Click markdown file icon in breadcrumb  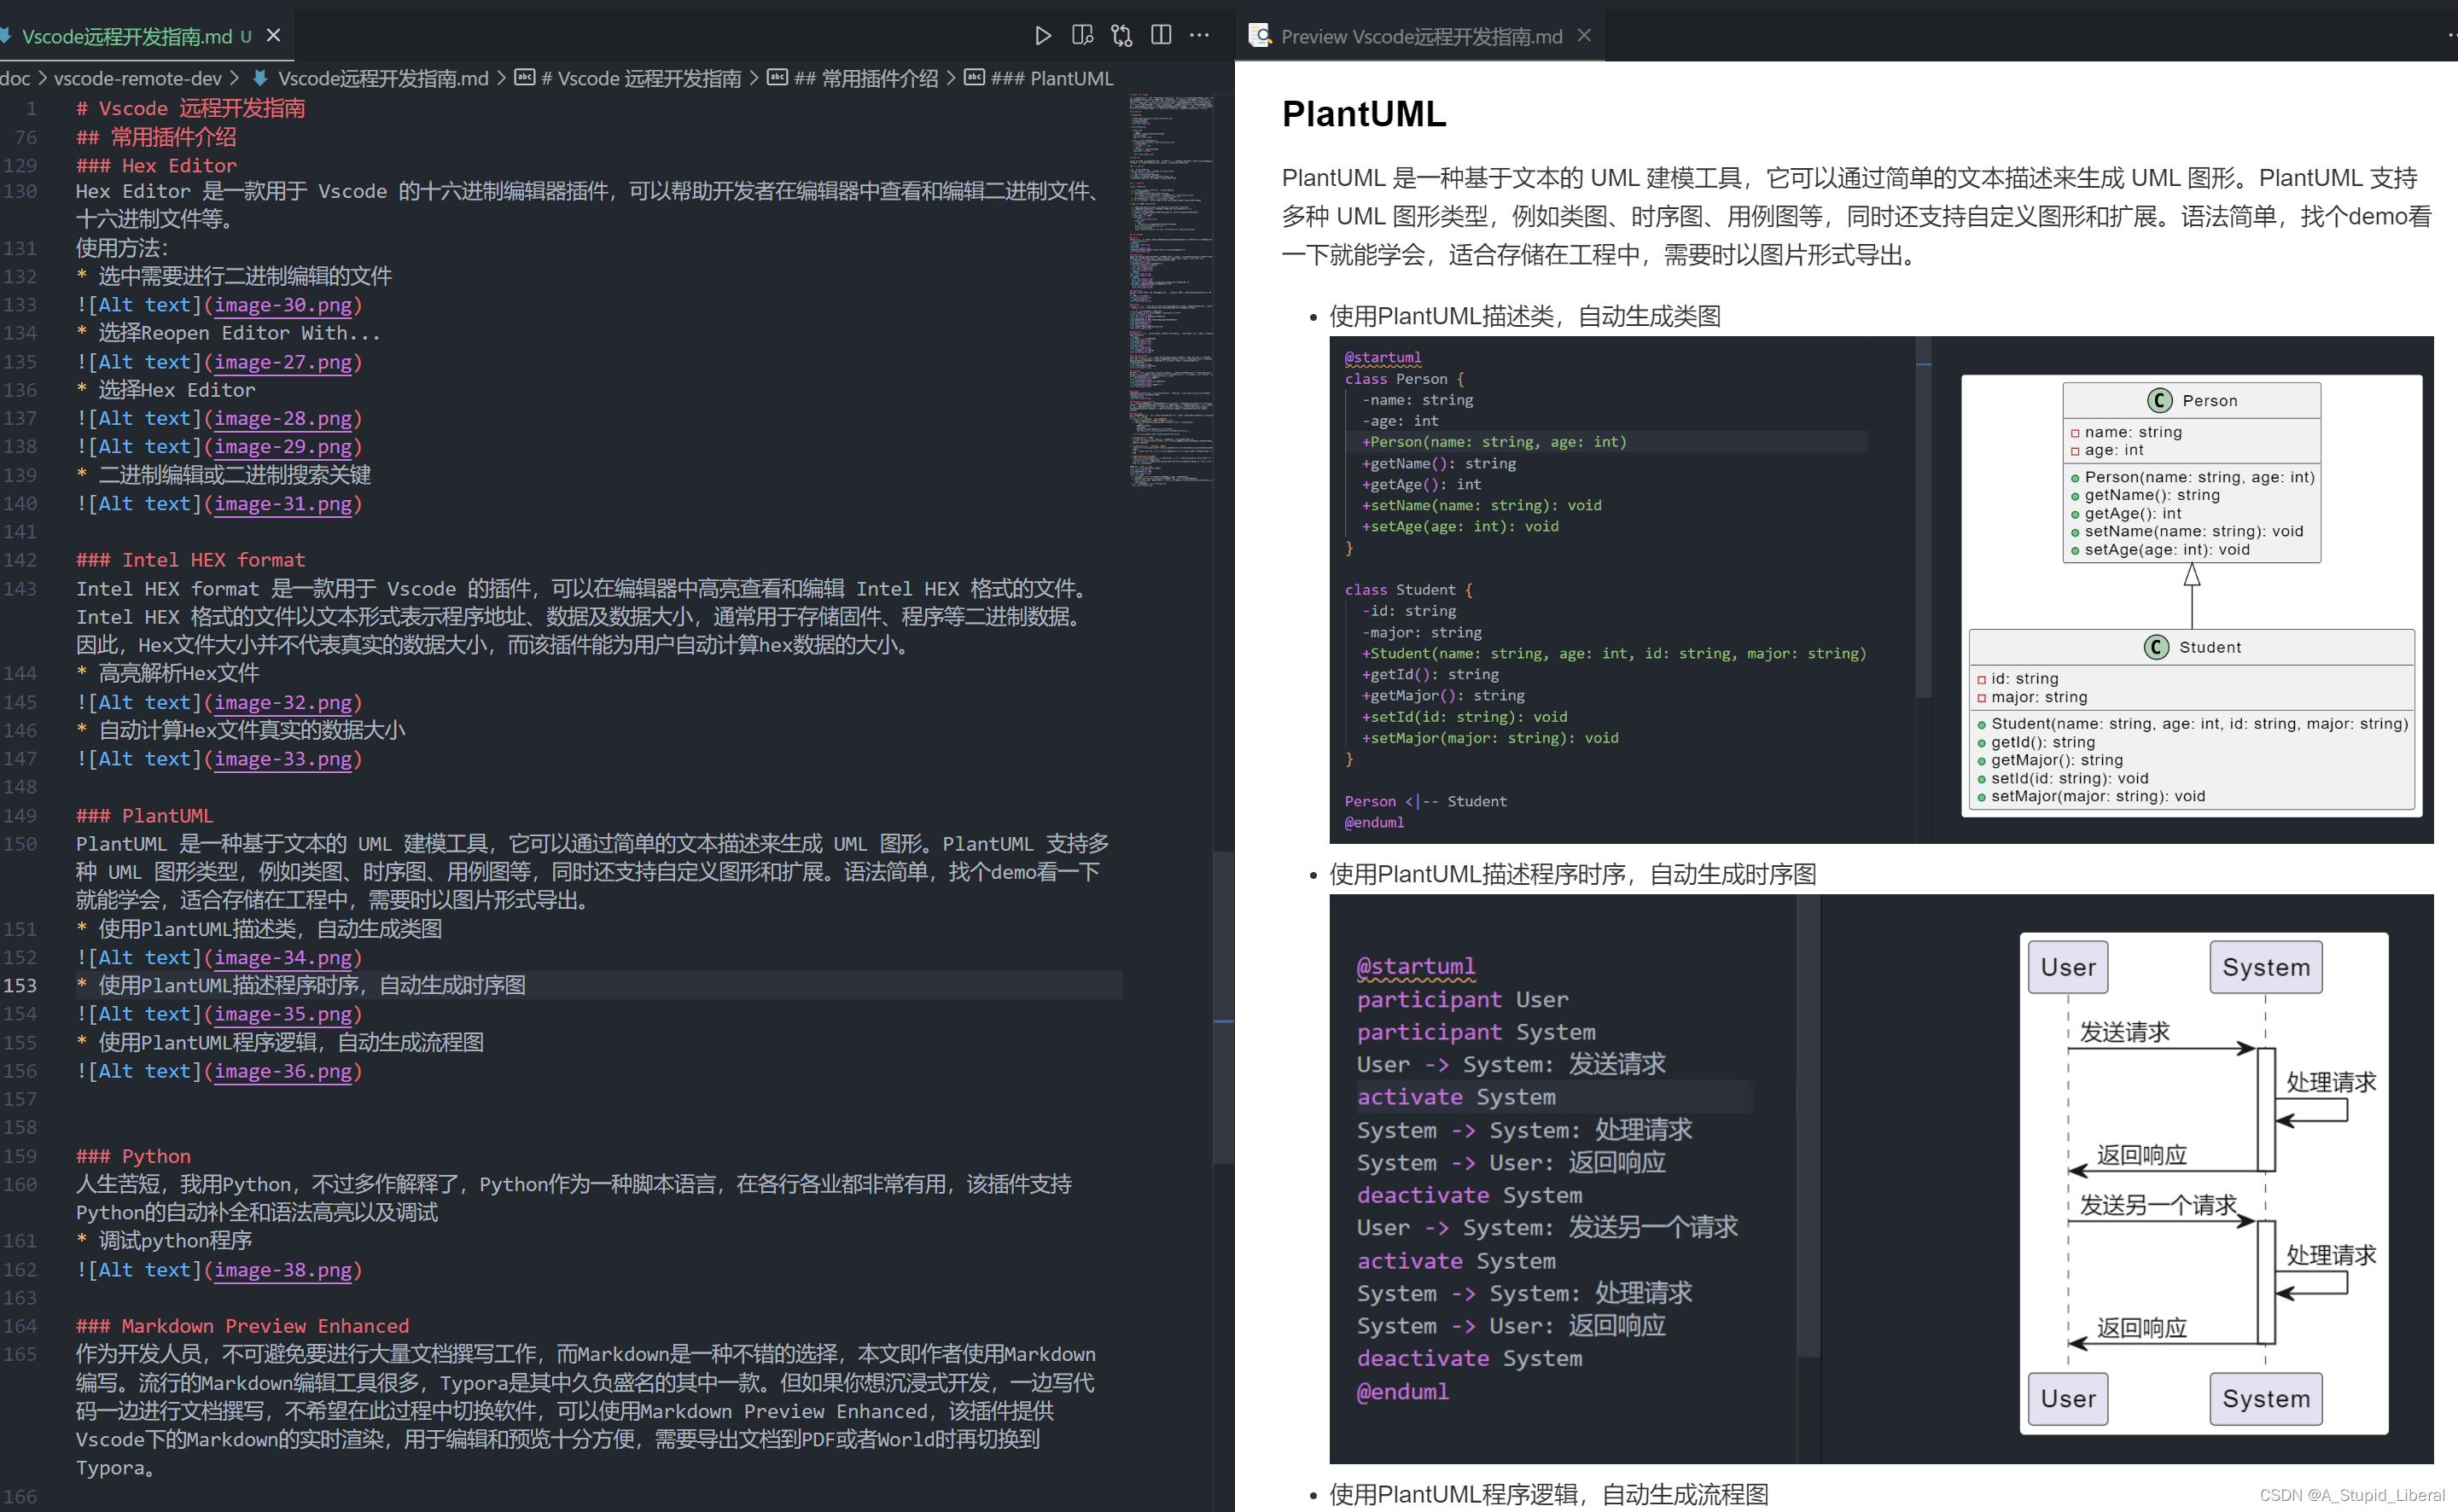coord(260,78)
